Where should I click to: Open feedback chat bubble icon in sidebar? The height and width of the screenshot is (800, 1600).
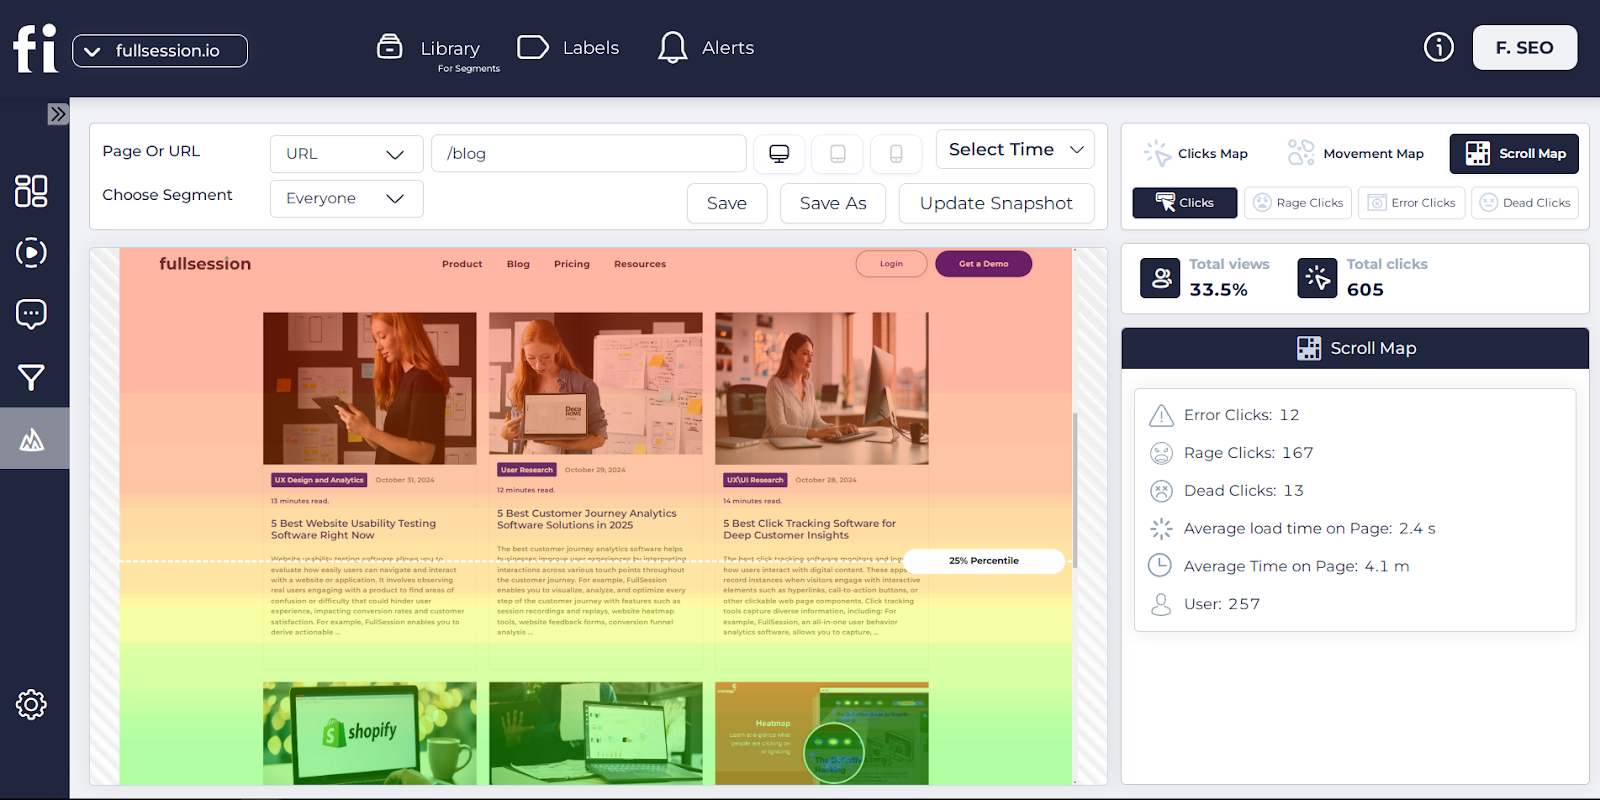[x=31, y=314]
